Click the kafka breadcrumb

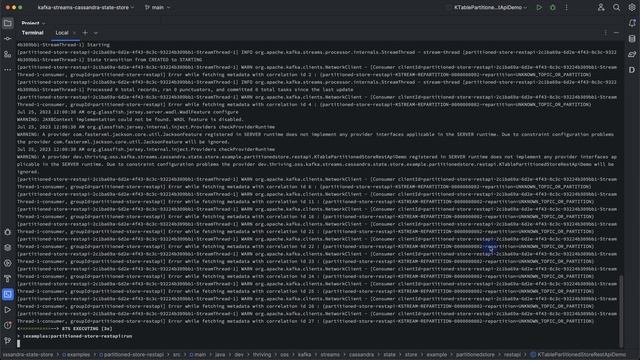click(x=304, y=355)
